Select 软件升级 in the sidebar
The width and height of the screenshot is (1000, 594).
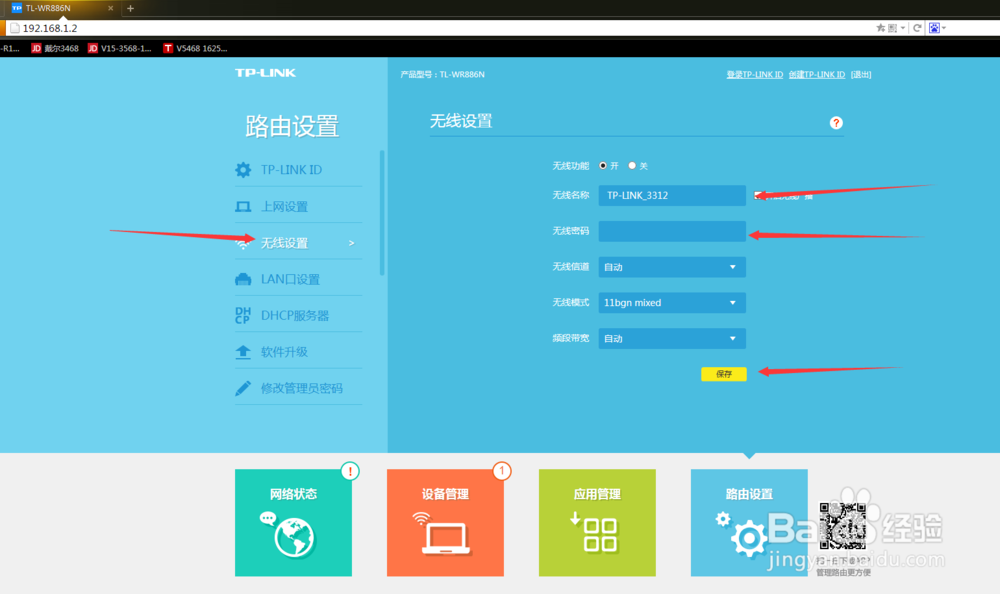284,352
